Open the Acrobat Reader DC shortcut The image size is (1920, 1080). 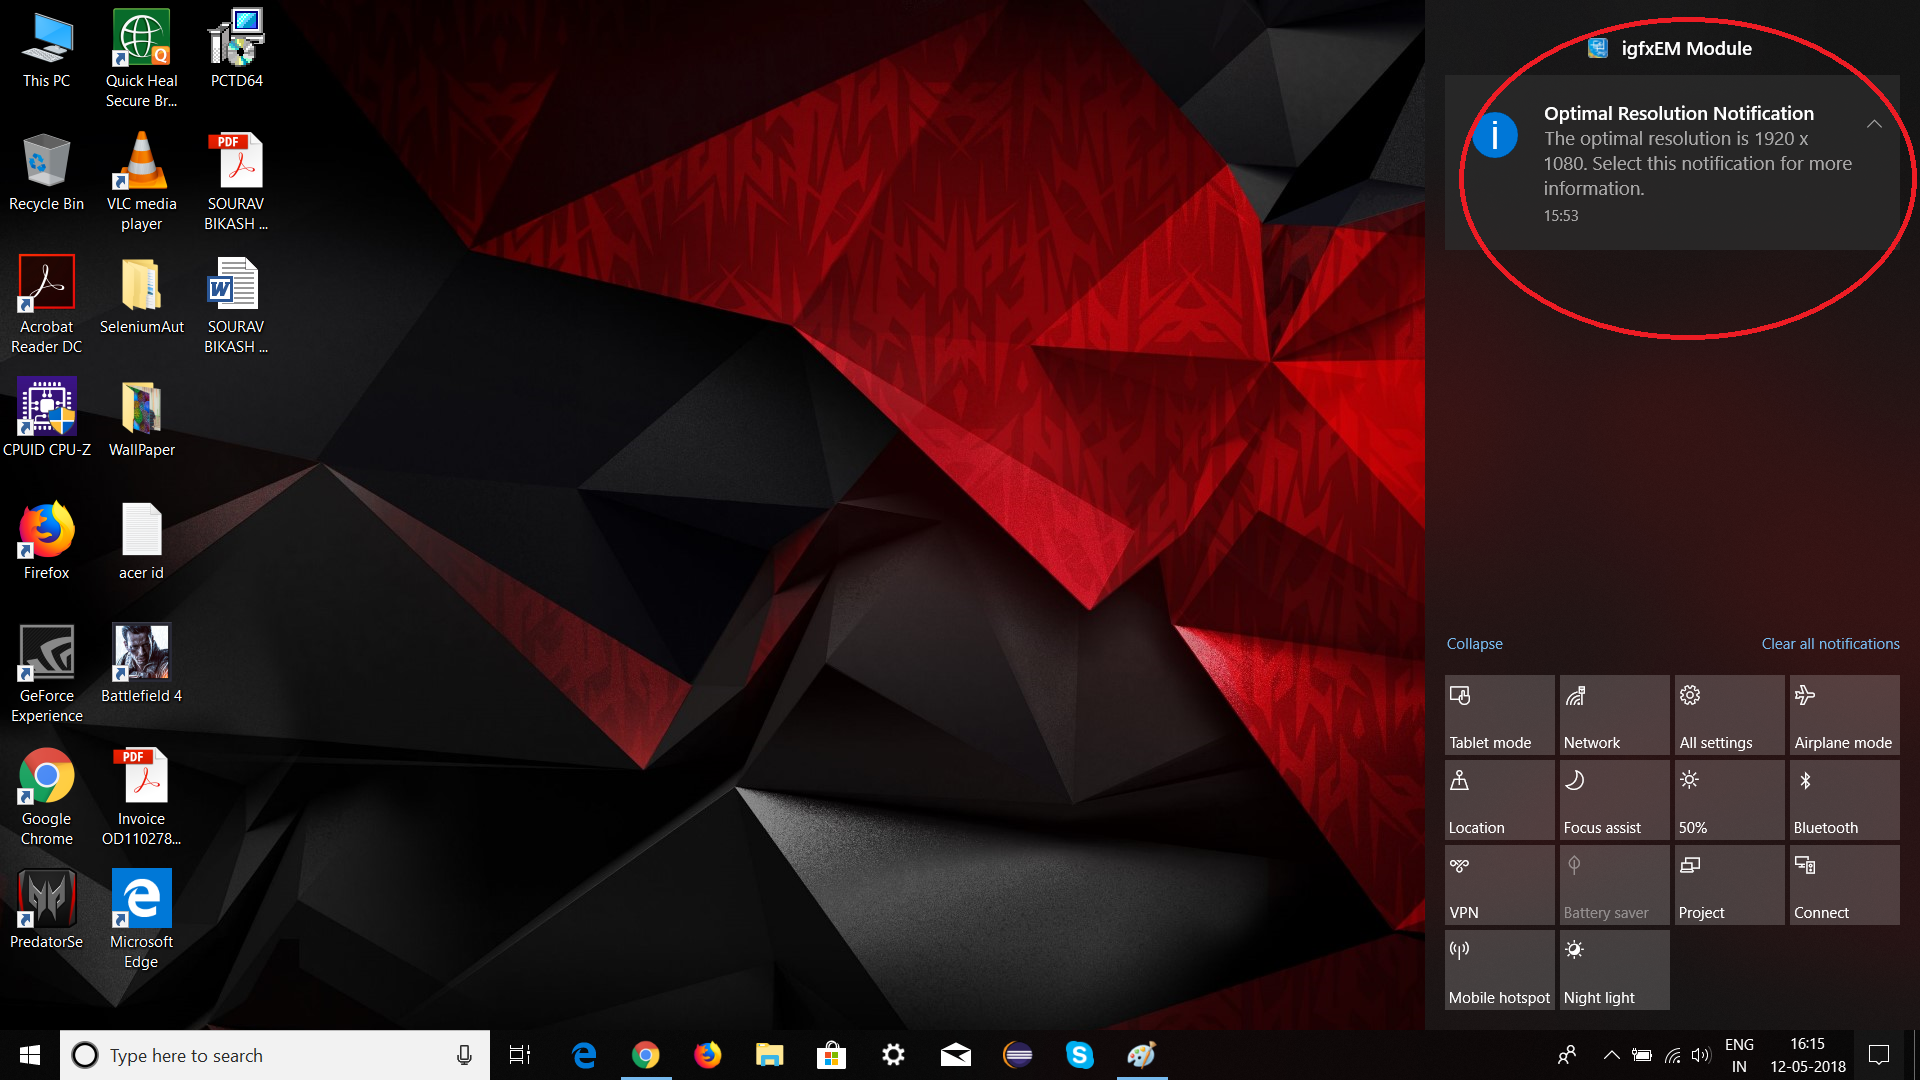(46, 303)
